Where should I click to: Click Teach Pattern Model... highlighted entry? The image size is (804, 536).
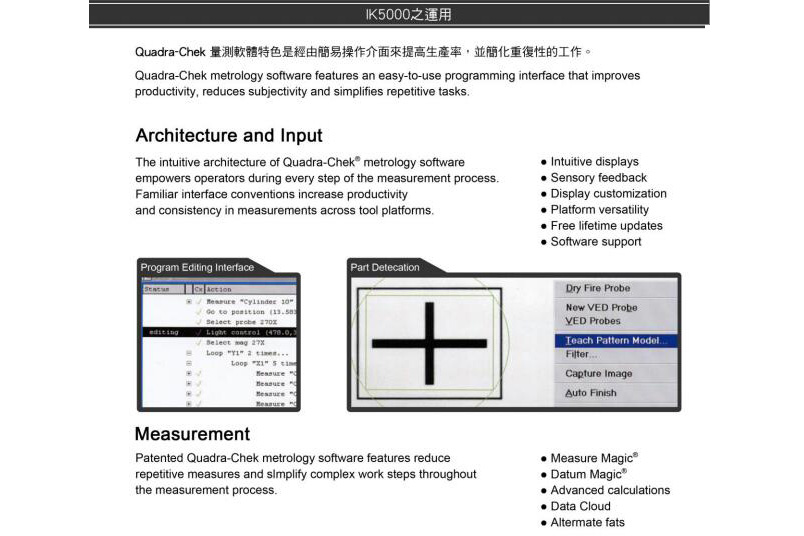616,341
